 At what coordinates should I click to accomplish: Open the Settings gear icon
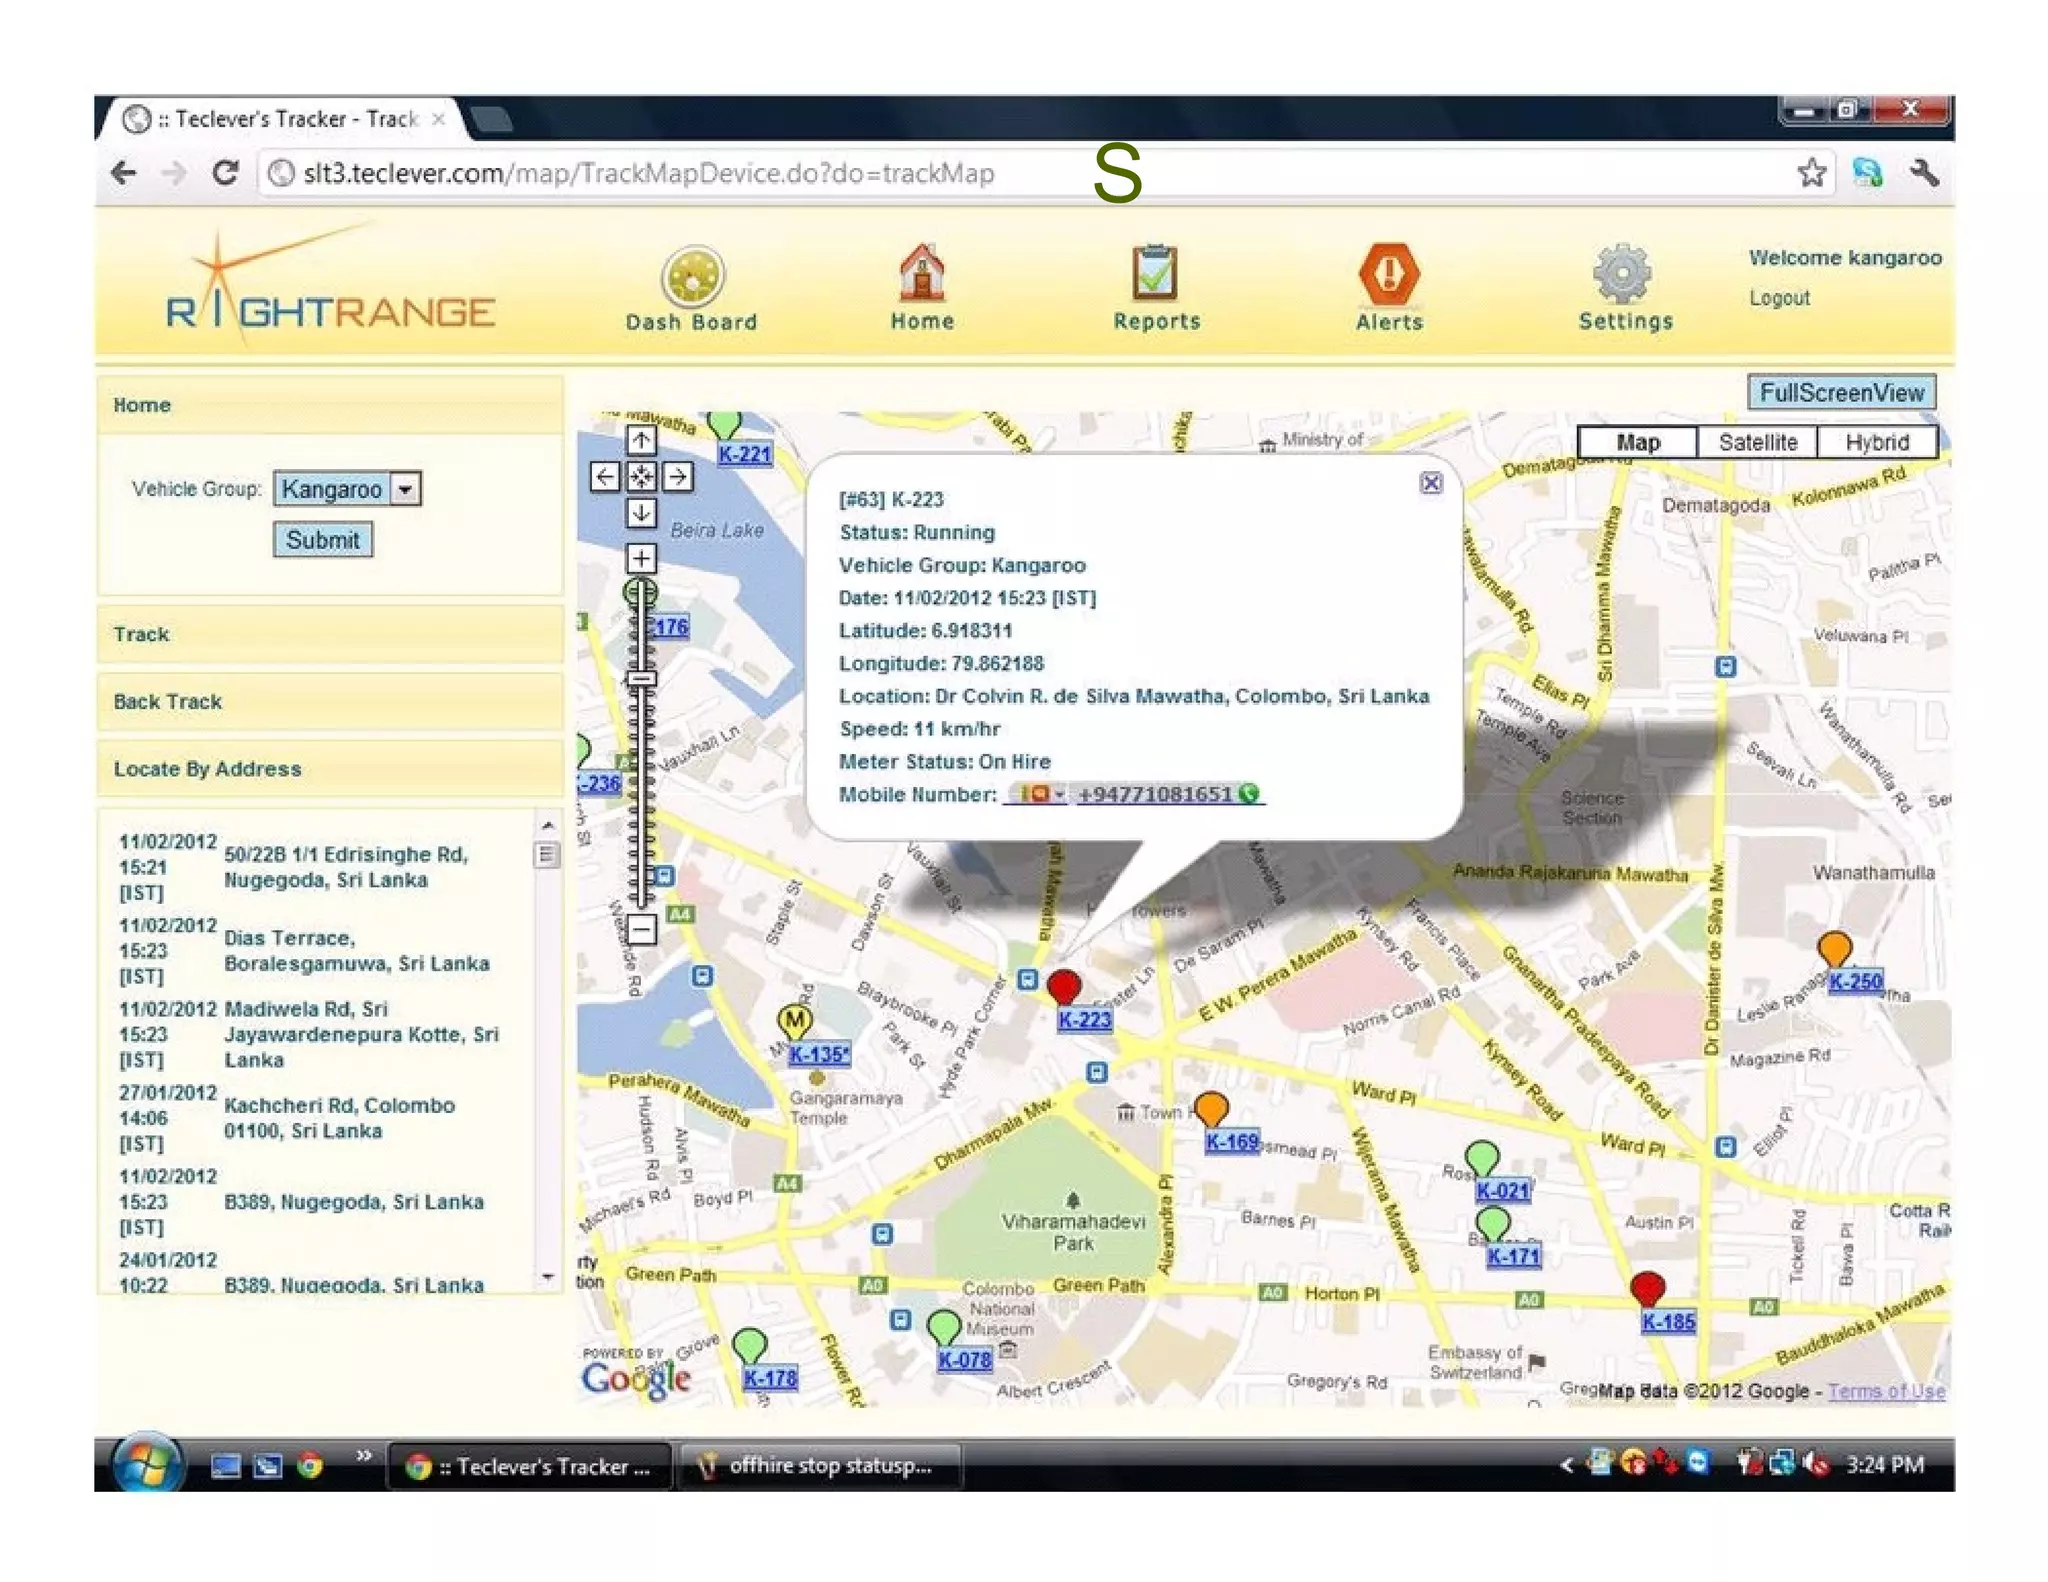(x=1623, y=274)
